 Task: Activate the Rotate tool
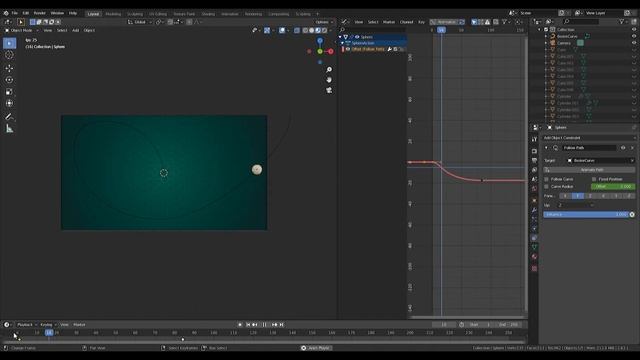click(x=9, y=80)
